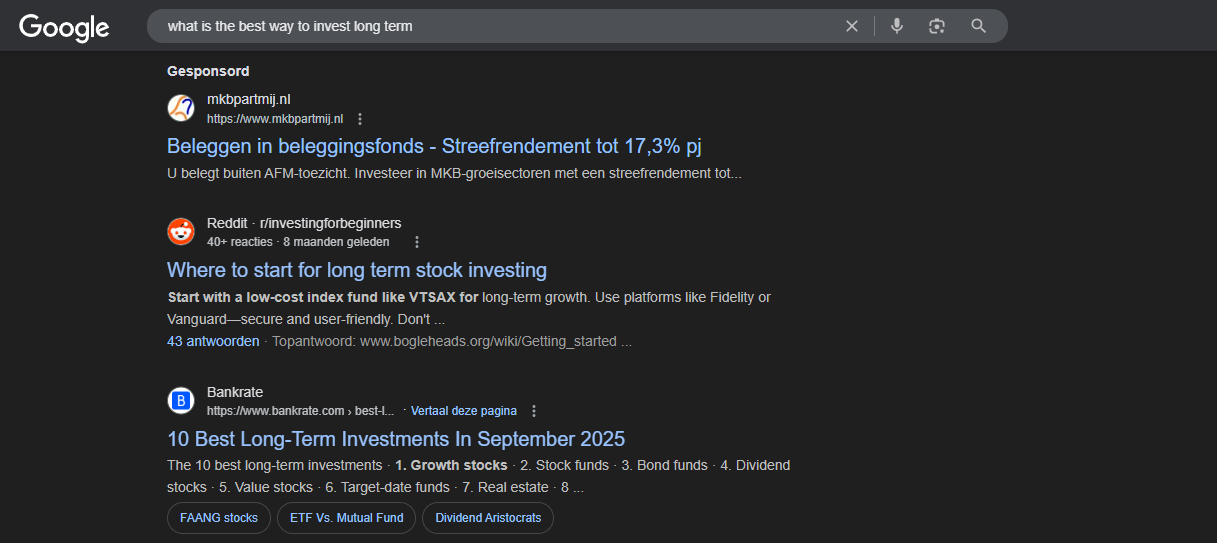Image resolution: width=1217 pixels, height=543 pixels.
Task: Open '10 Best Long-Term Investments' result
Action: pyautogui.click(x=396, y=439)
